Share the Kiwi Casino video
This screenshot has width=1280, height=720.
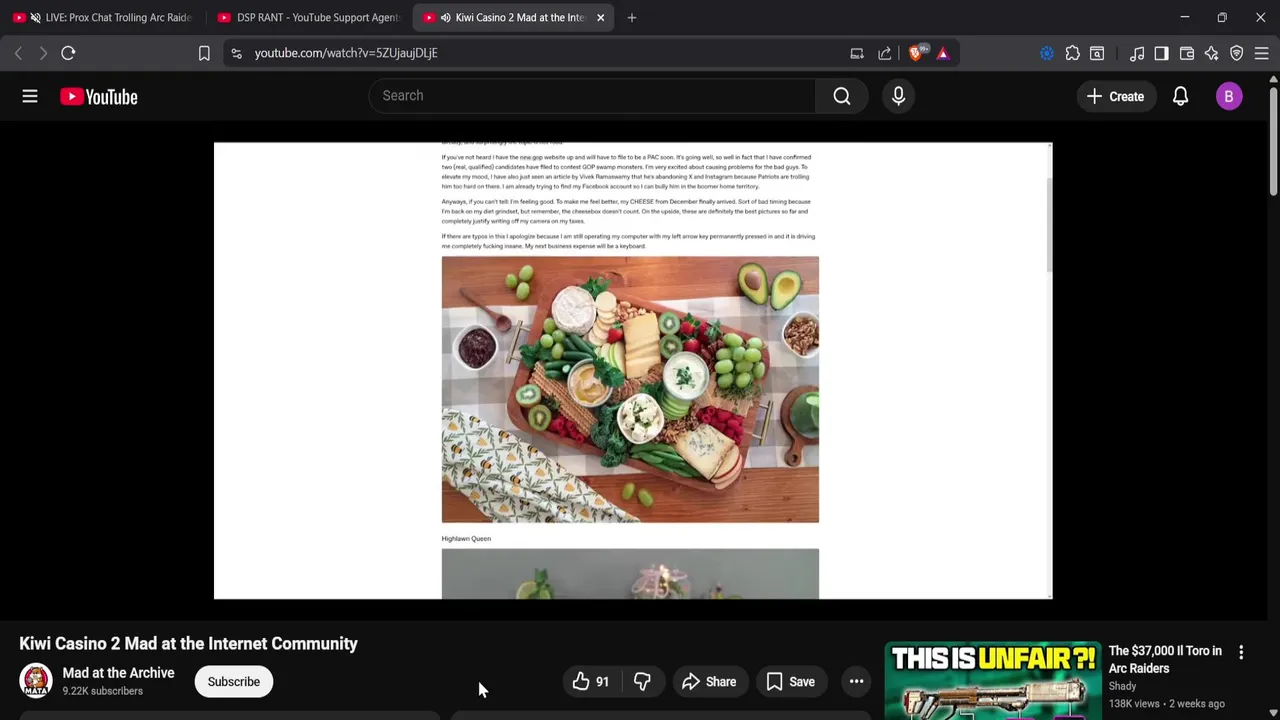pyautogui.click(x=709, y=682)
